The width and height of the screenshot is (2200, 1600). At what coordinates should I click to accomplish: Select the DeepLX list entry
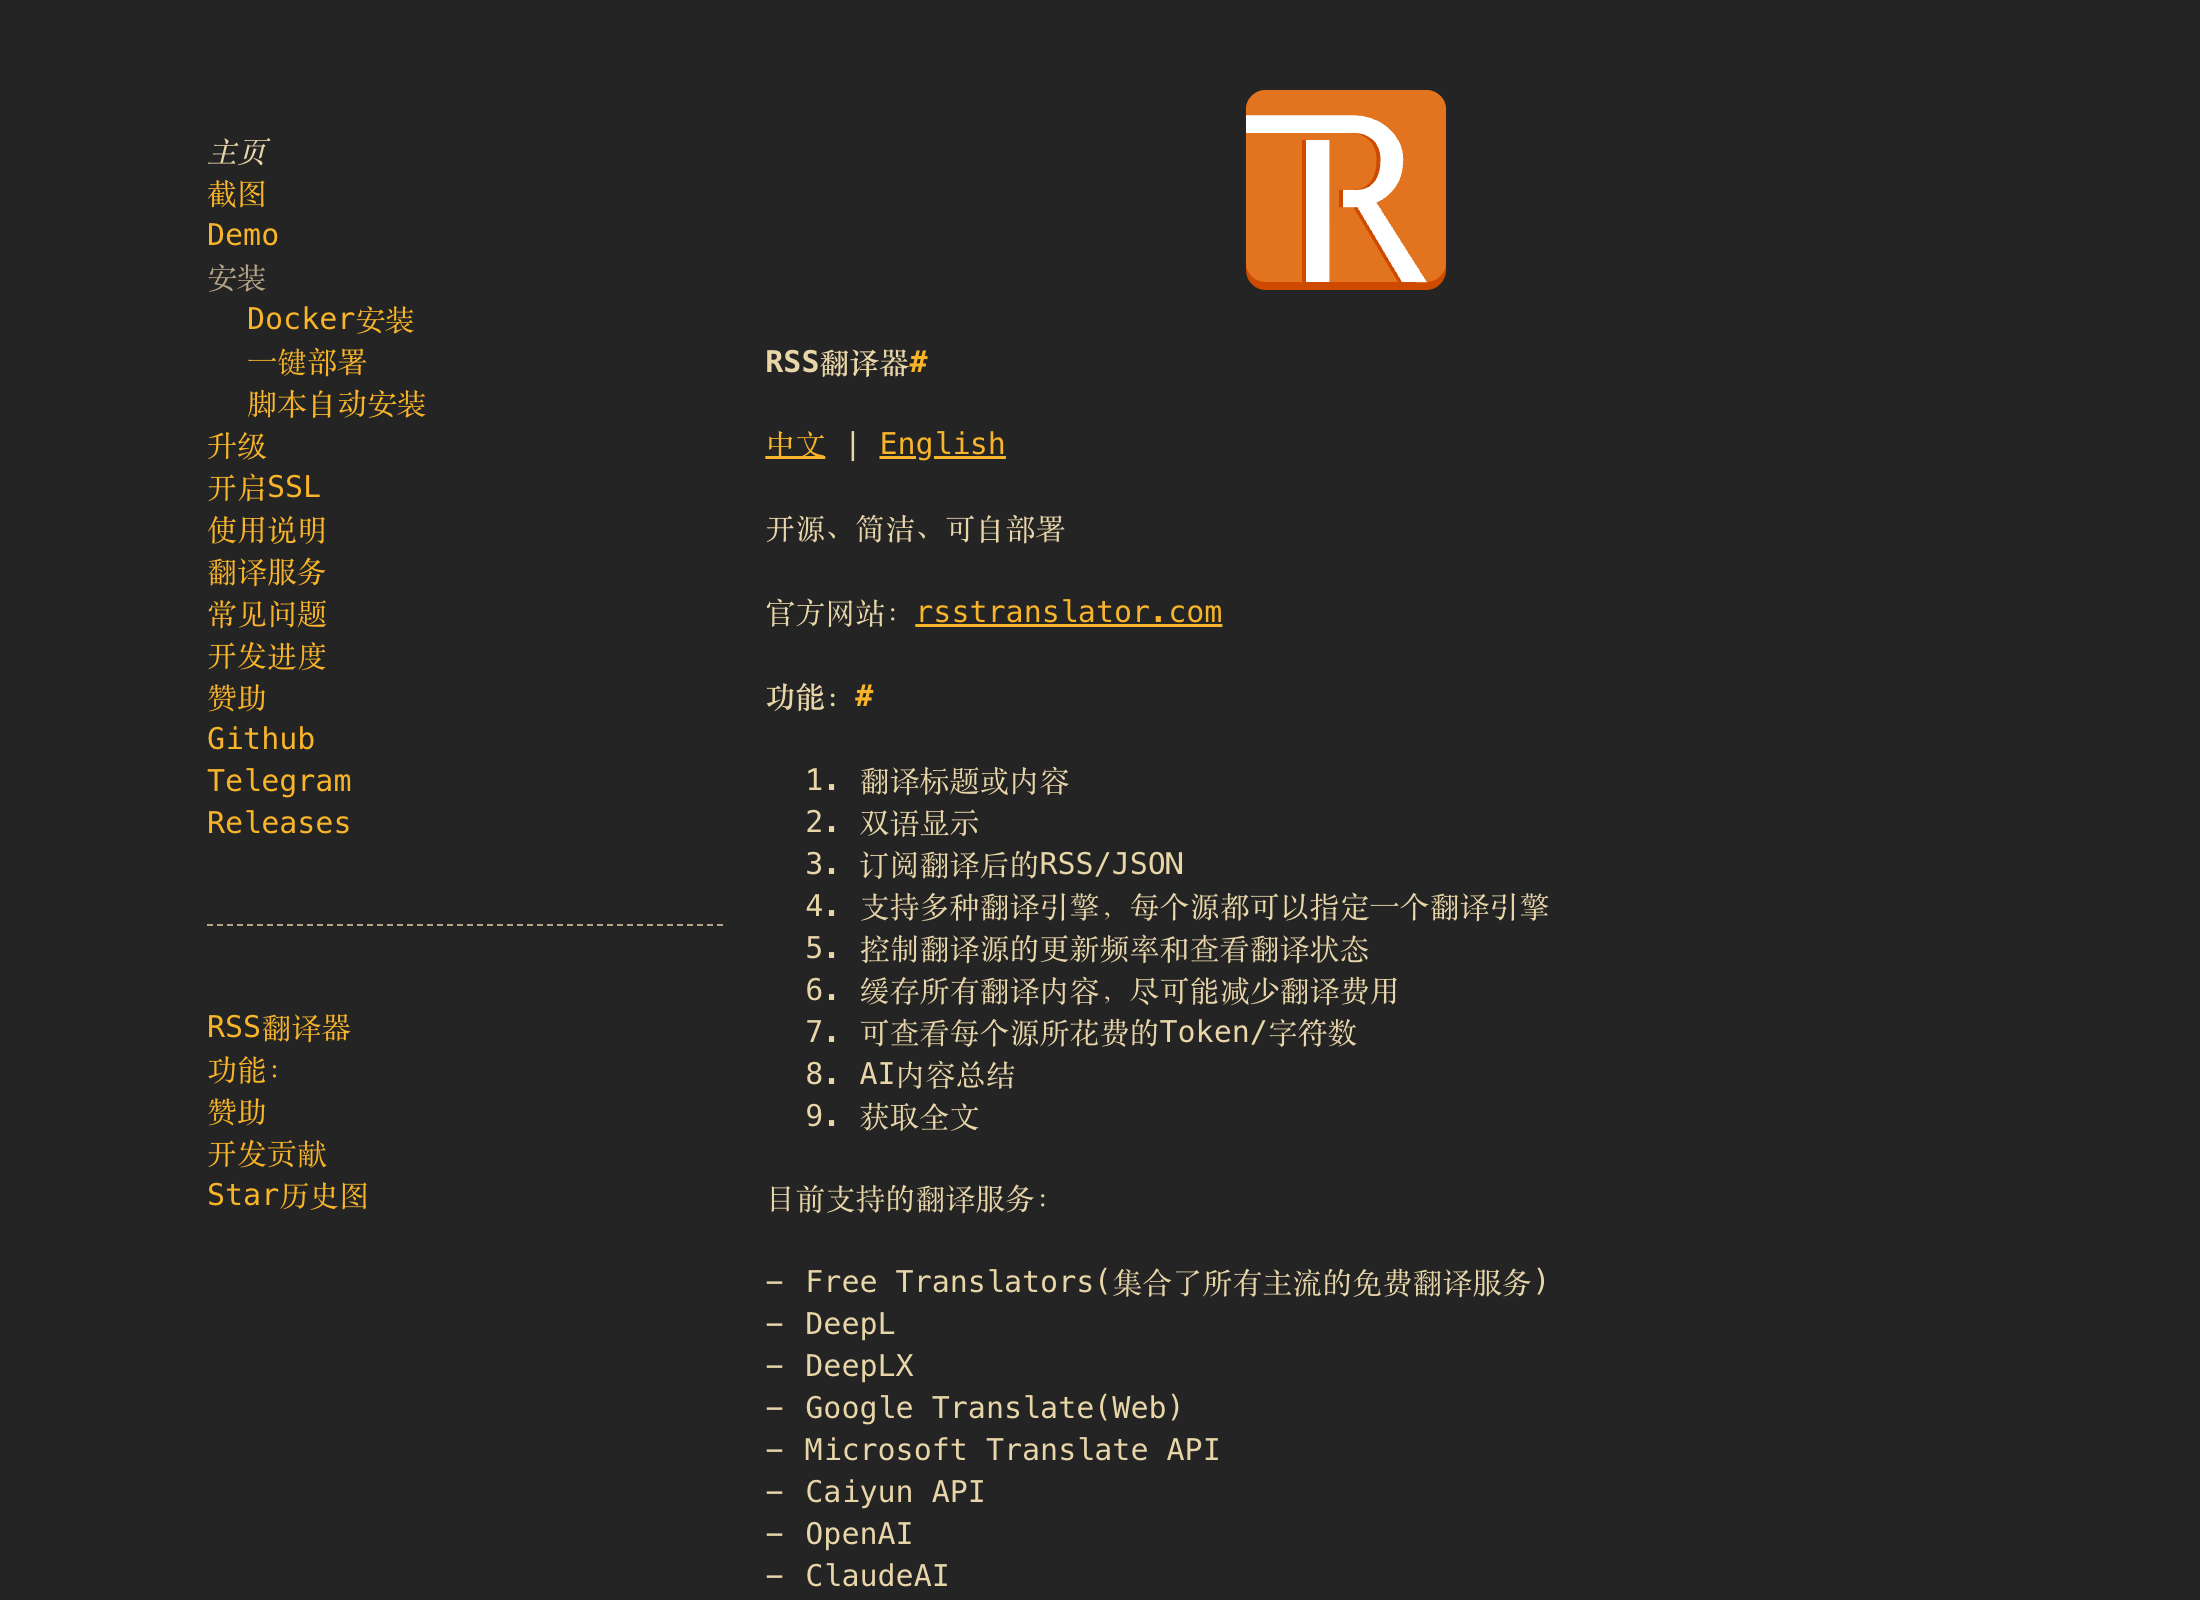pyautogui.click(x=859, y=1366)
